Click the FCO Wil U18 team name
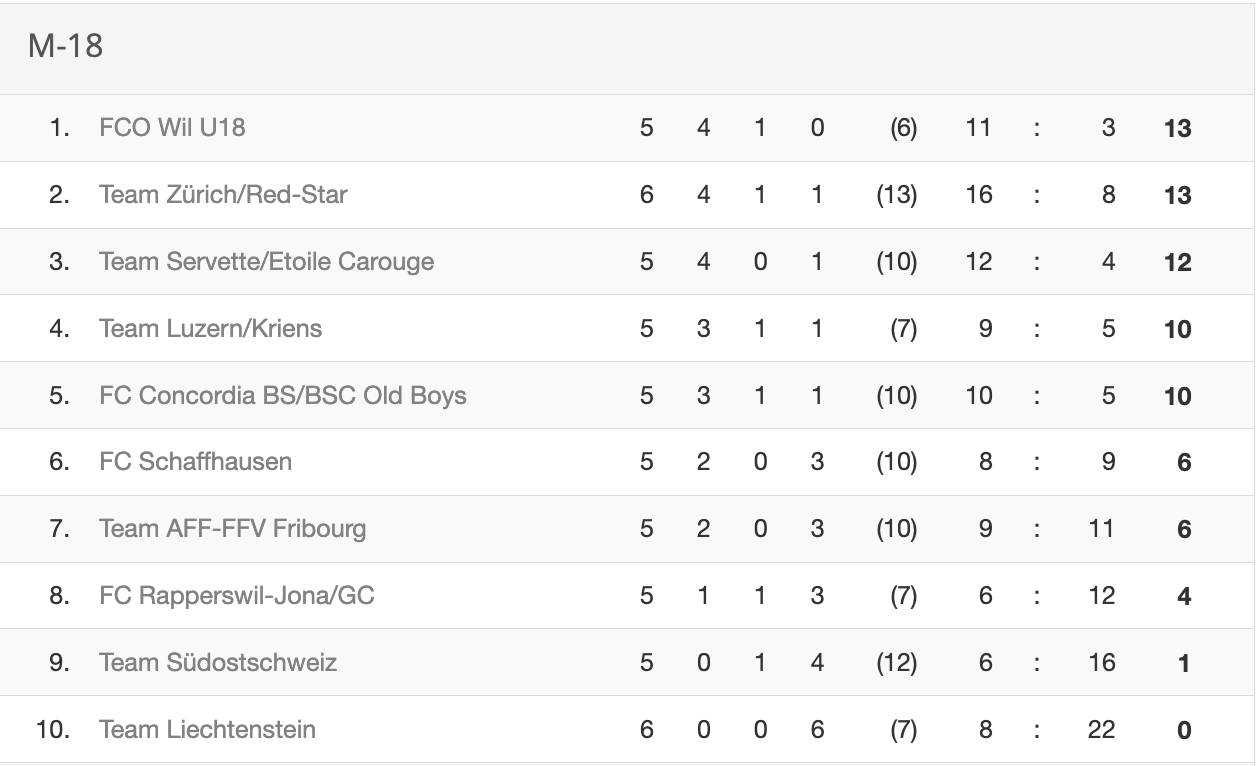Screen dimensions: 1258x766 point(172,128)
